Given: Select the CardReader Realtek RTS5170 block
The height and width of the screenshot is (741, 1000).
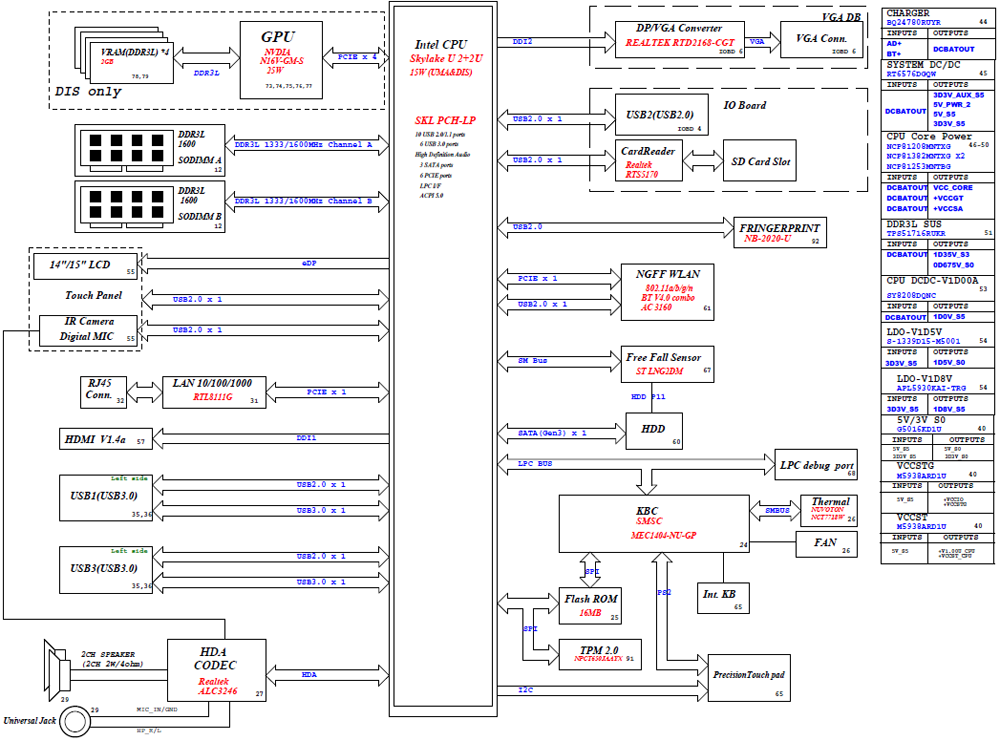Looking at the screenshot, I should (649, 161).
